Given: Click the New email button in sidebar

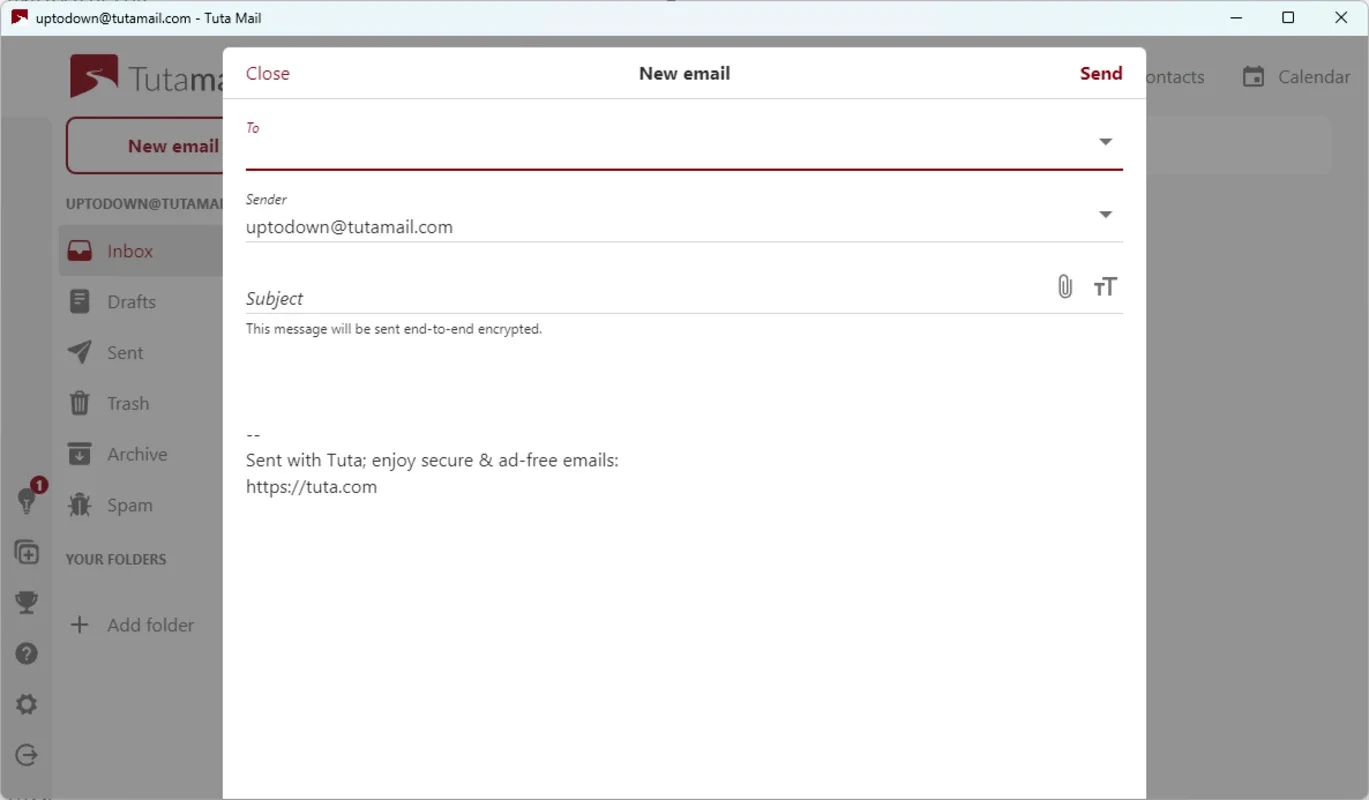Looking at the screenshot, I should pos(145,146).
